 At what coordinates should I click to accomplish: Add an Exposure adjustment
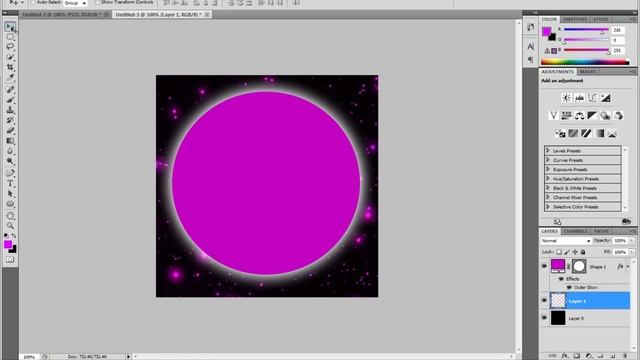pos(605,98)
